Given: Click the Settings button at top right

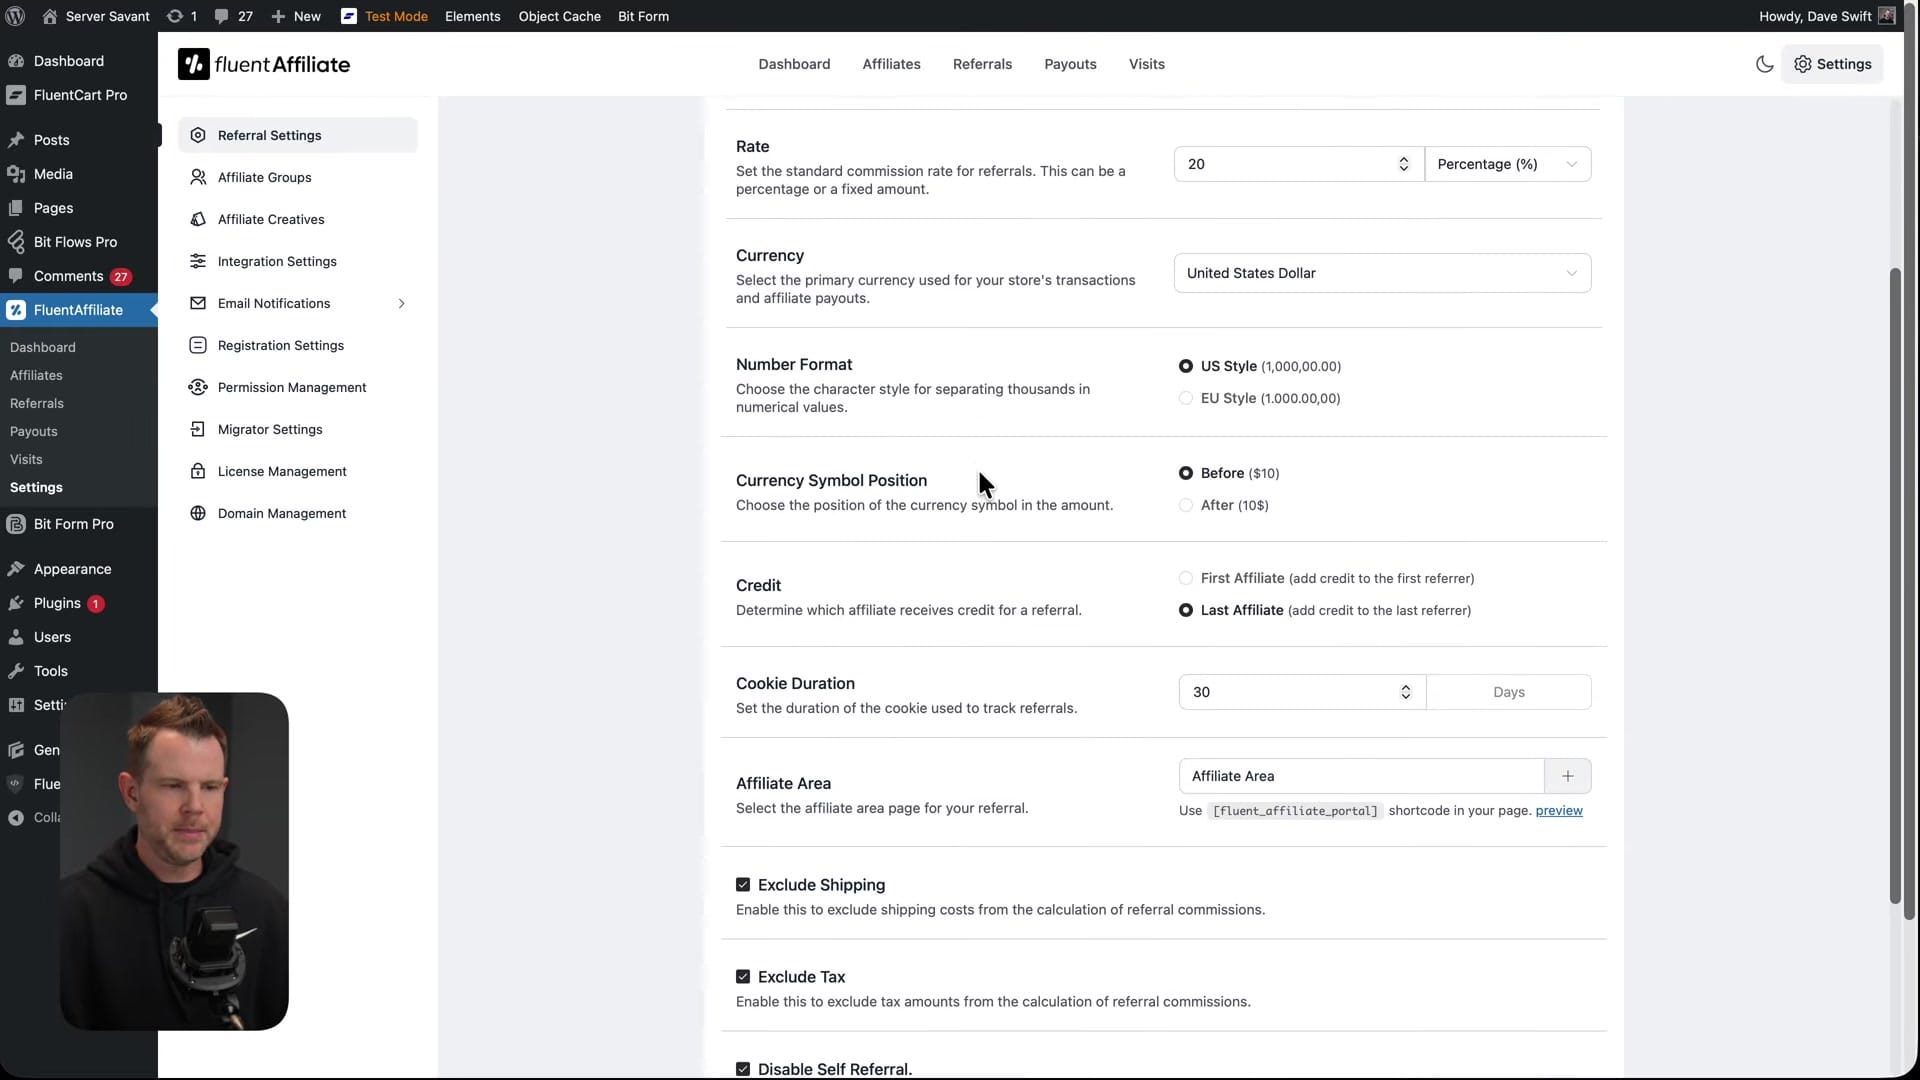Looking at the screenshot, I should pos(1832,64).
